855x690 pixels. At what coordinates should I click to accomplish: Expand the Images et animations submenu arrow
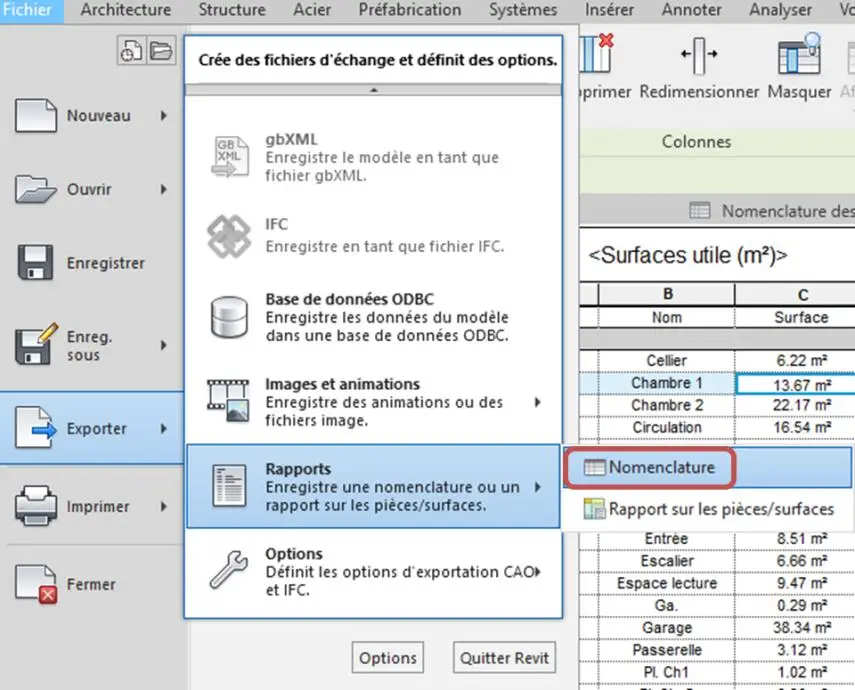pyautogui.click(x=538, y=403)
